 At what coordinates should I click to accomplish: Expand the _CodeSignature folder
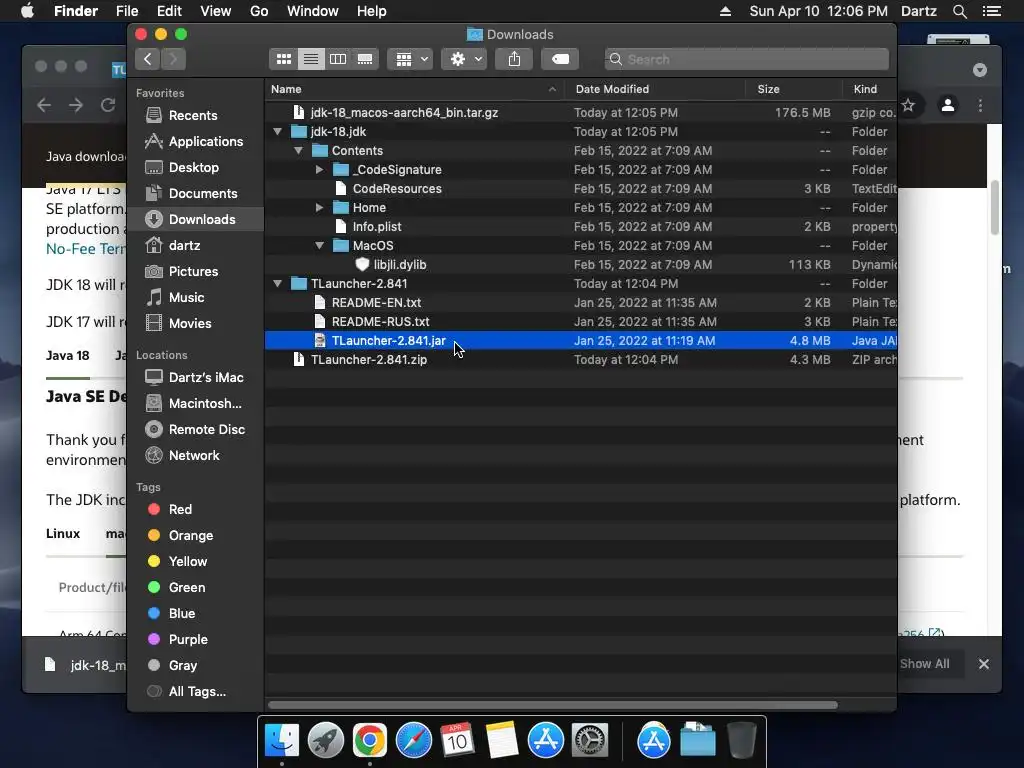coord(319,170)
